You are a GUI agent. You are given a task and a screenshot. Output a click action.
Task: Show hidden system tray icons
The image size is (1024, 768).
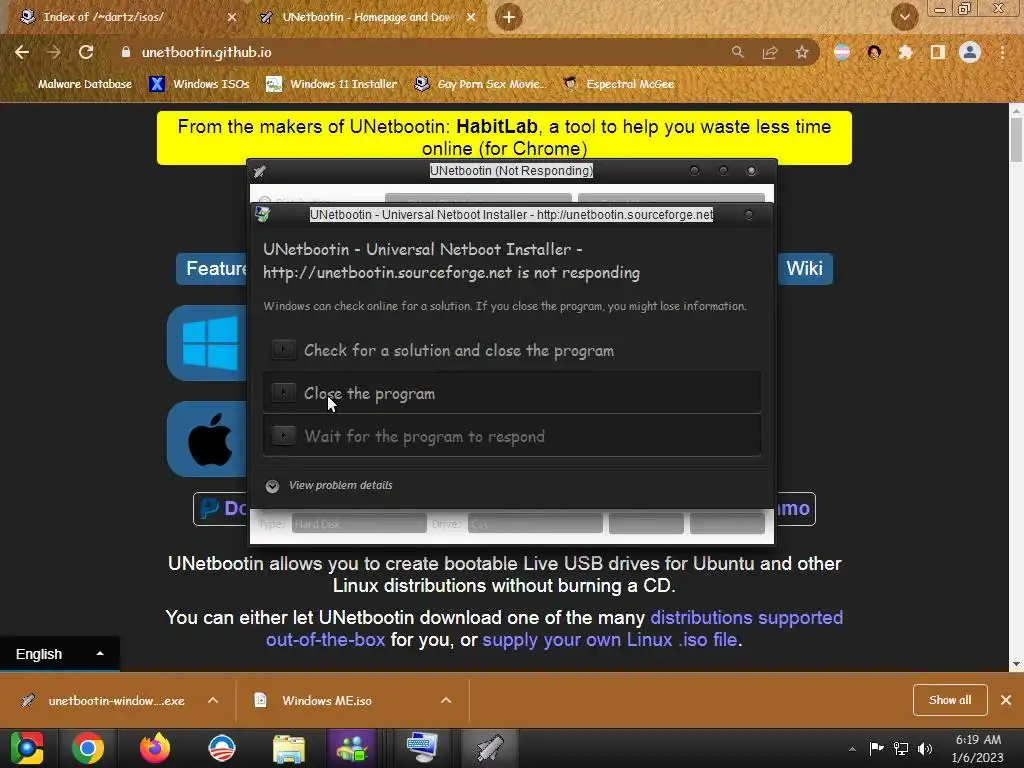click(x=852, y=749)
